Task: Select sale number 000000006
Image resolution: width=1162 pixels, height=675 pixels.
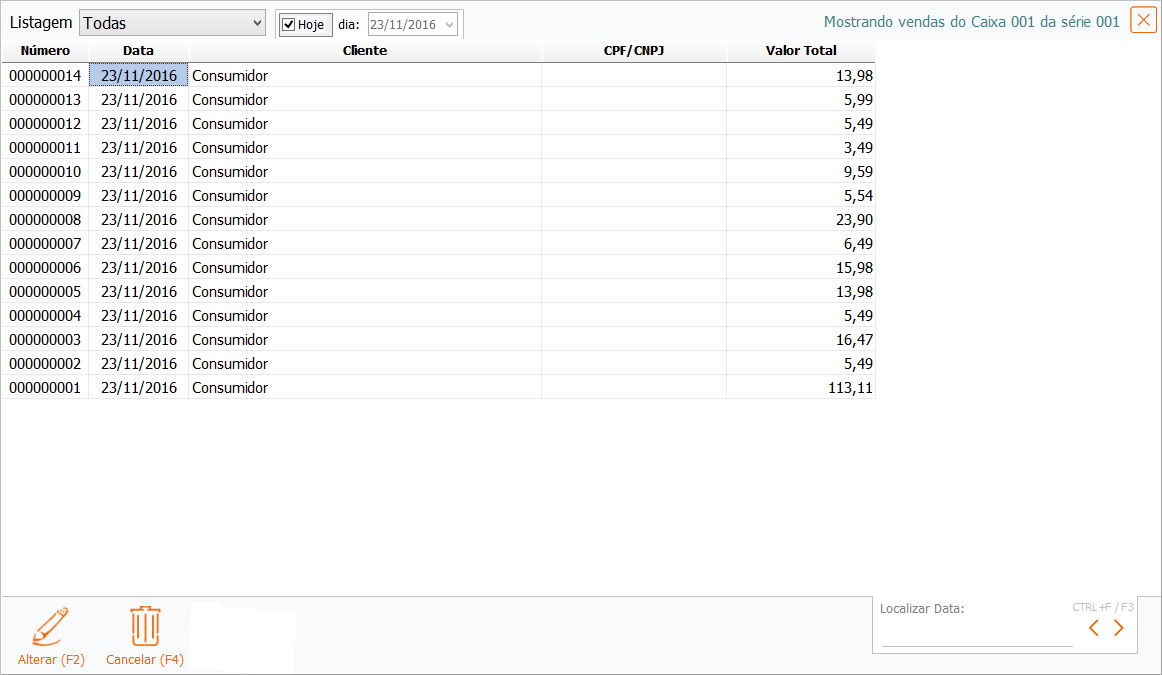Action: click(45, 267)
